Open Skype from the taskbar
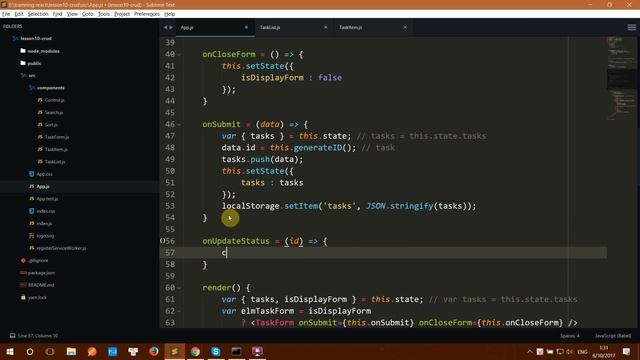Viewport: 640px width, 360px height. (216, 351)
